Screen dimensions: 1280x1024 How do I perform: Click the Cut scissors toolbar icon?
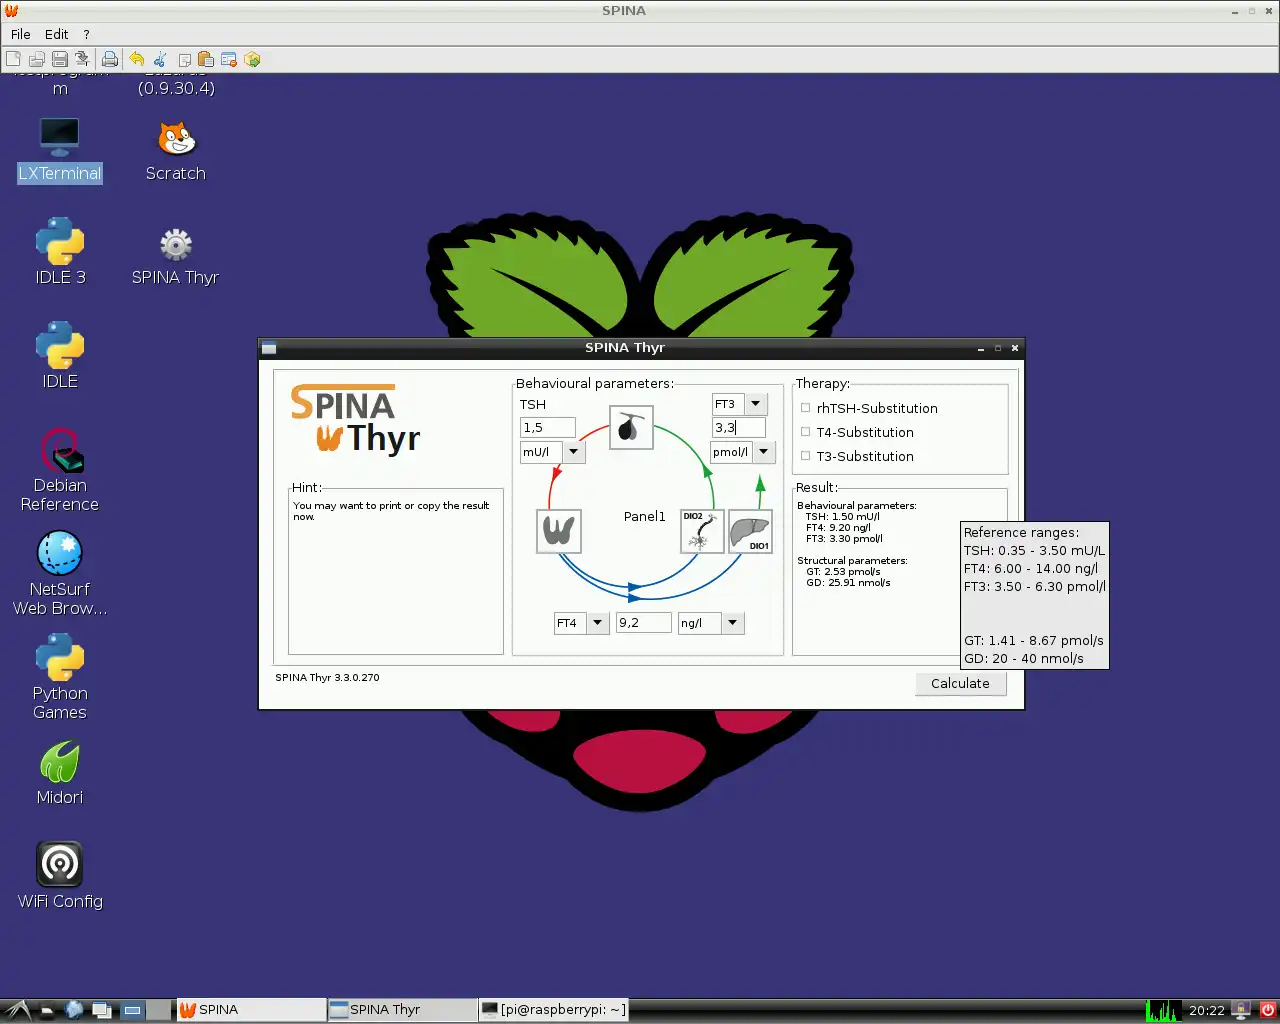tap(160, 59)
